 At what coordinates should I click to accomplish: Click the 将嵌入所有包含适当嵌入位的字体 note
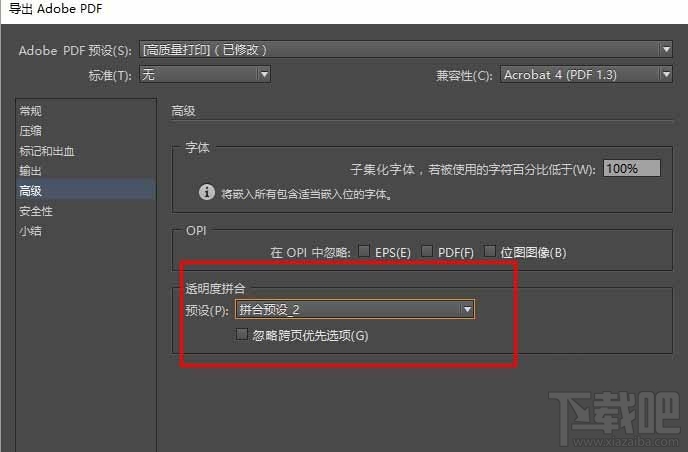[306, 194]
